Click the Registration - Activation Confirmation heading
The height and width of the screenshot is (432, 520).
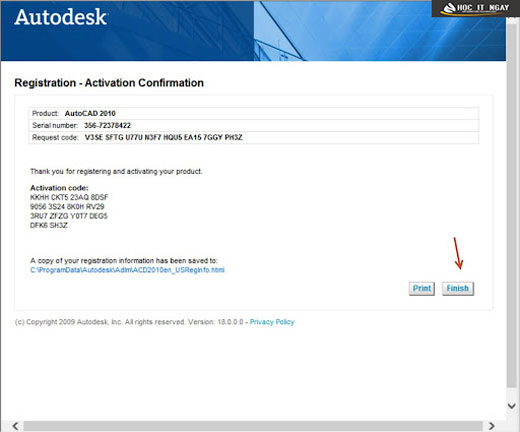point(109,83)
